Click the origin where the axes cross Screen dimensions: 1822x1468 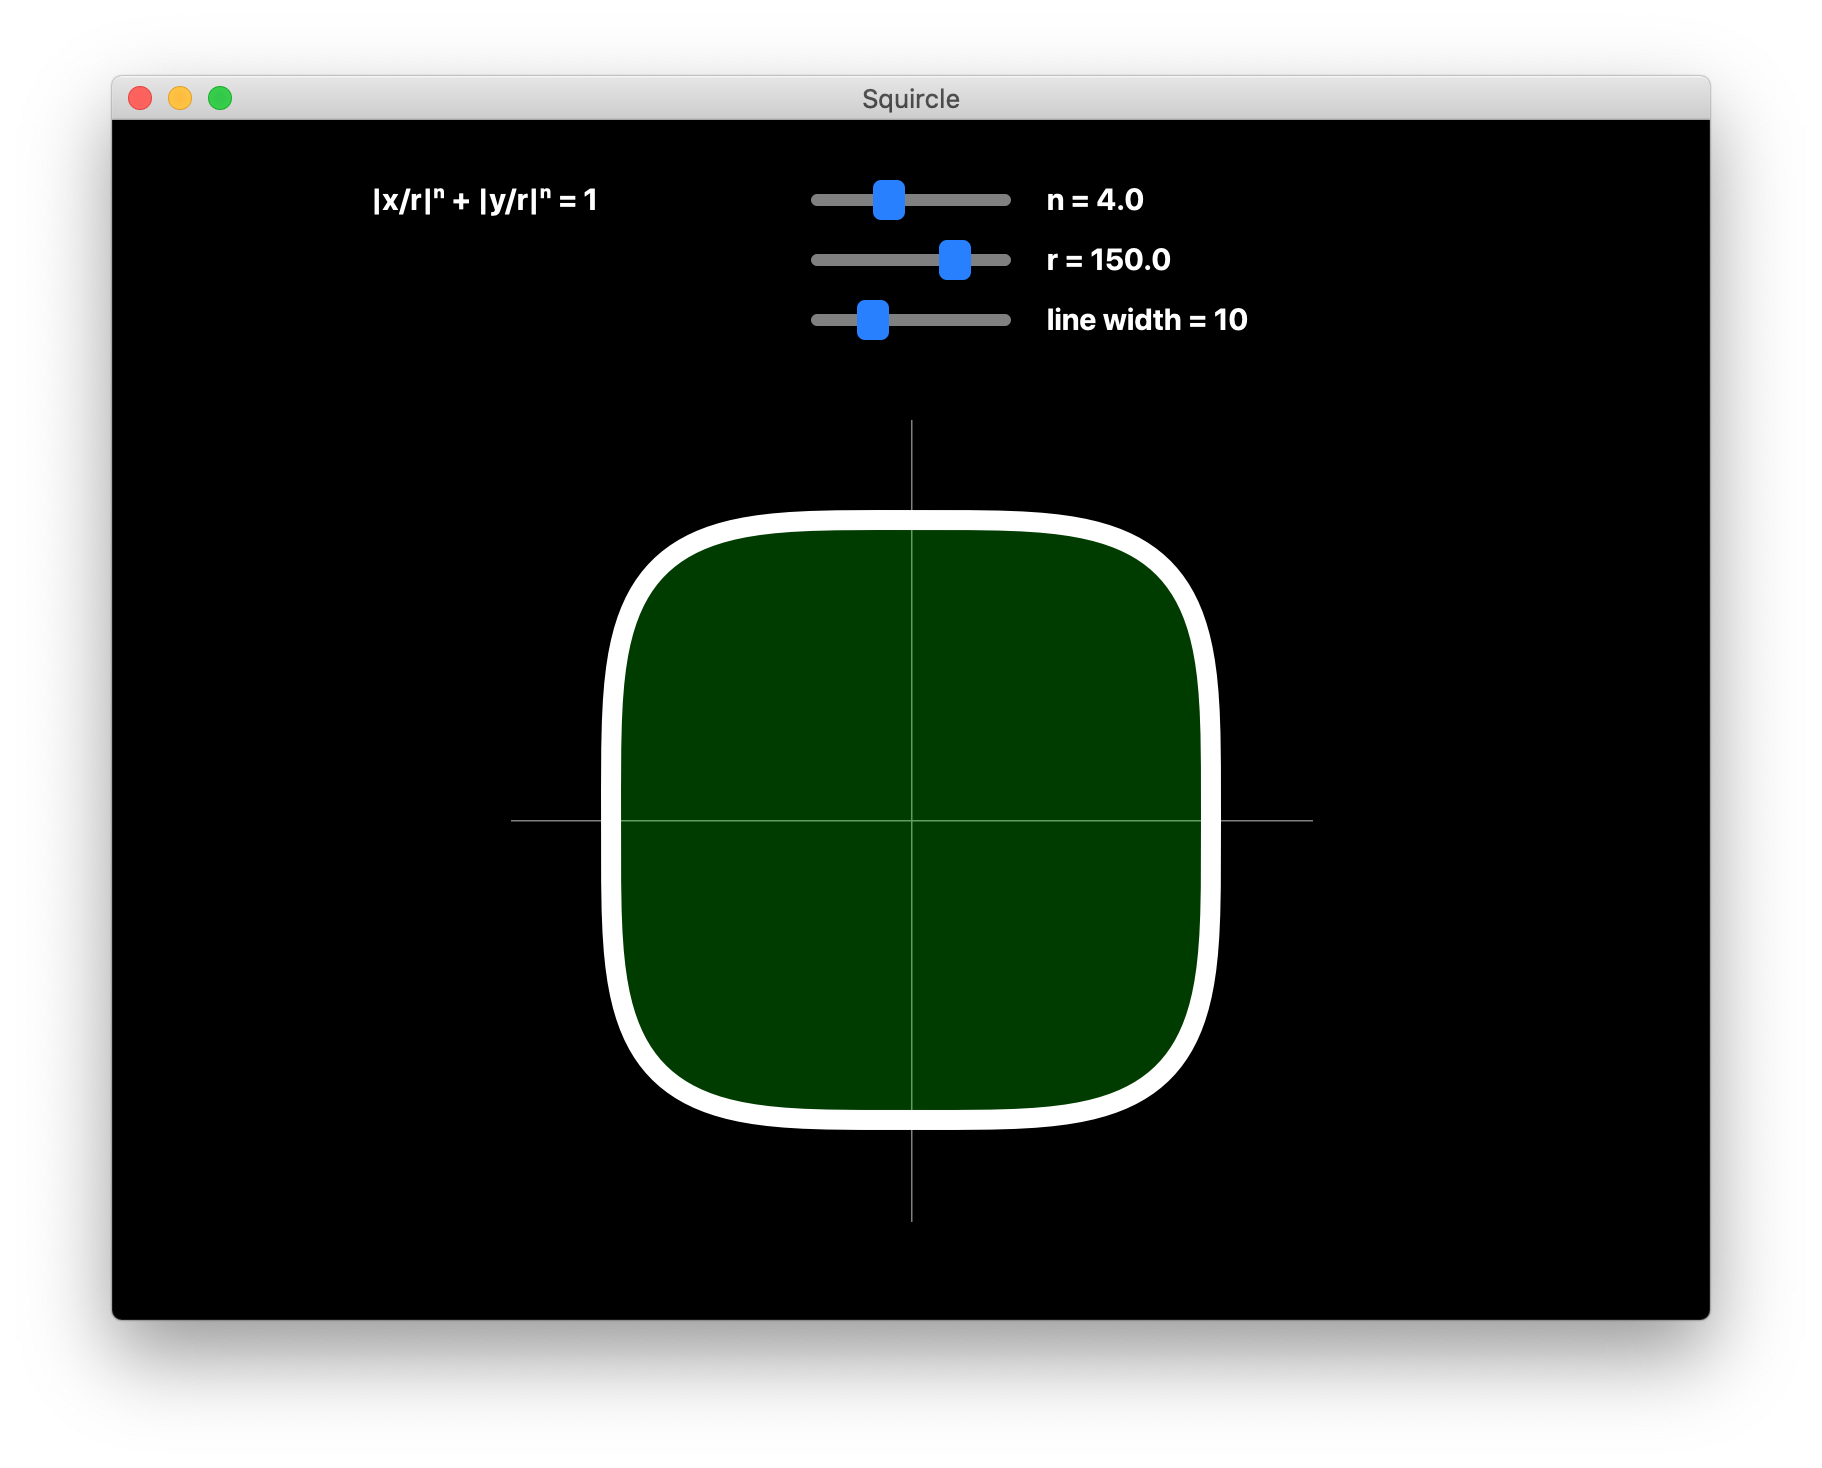coord(911,820)
